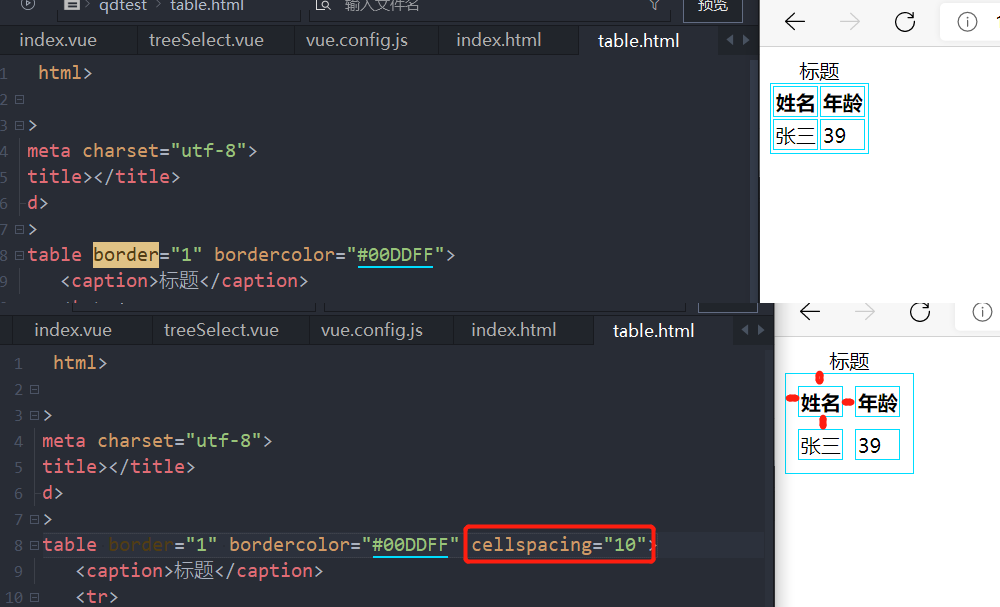
Task: Click 标题 caption above the compact table
Action: coord(819,71)
